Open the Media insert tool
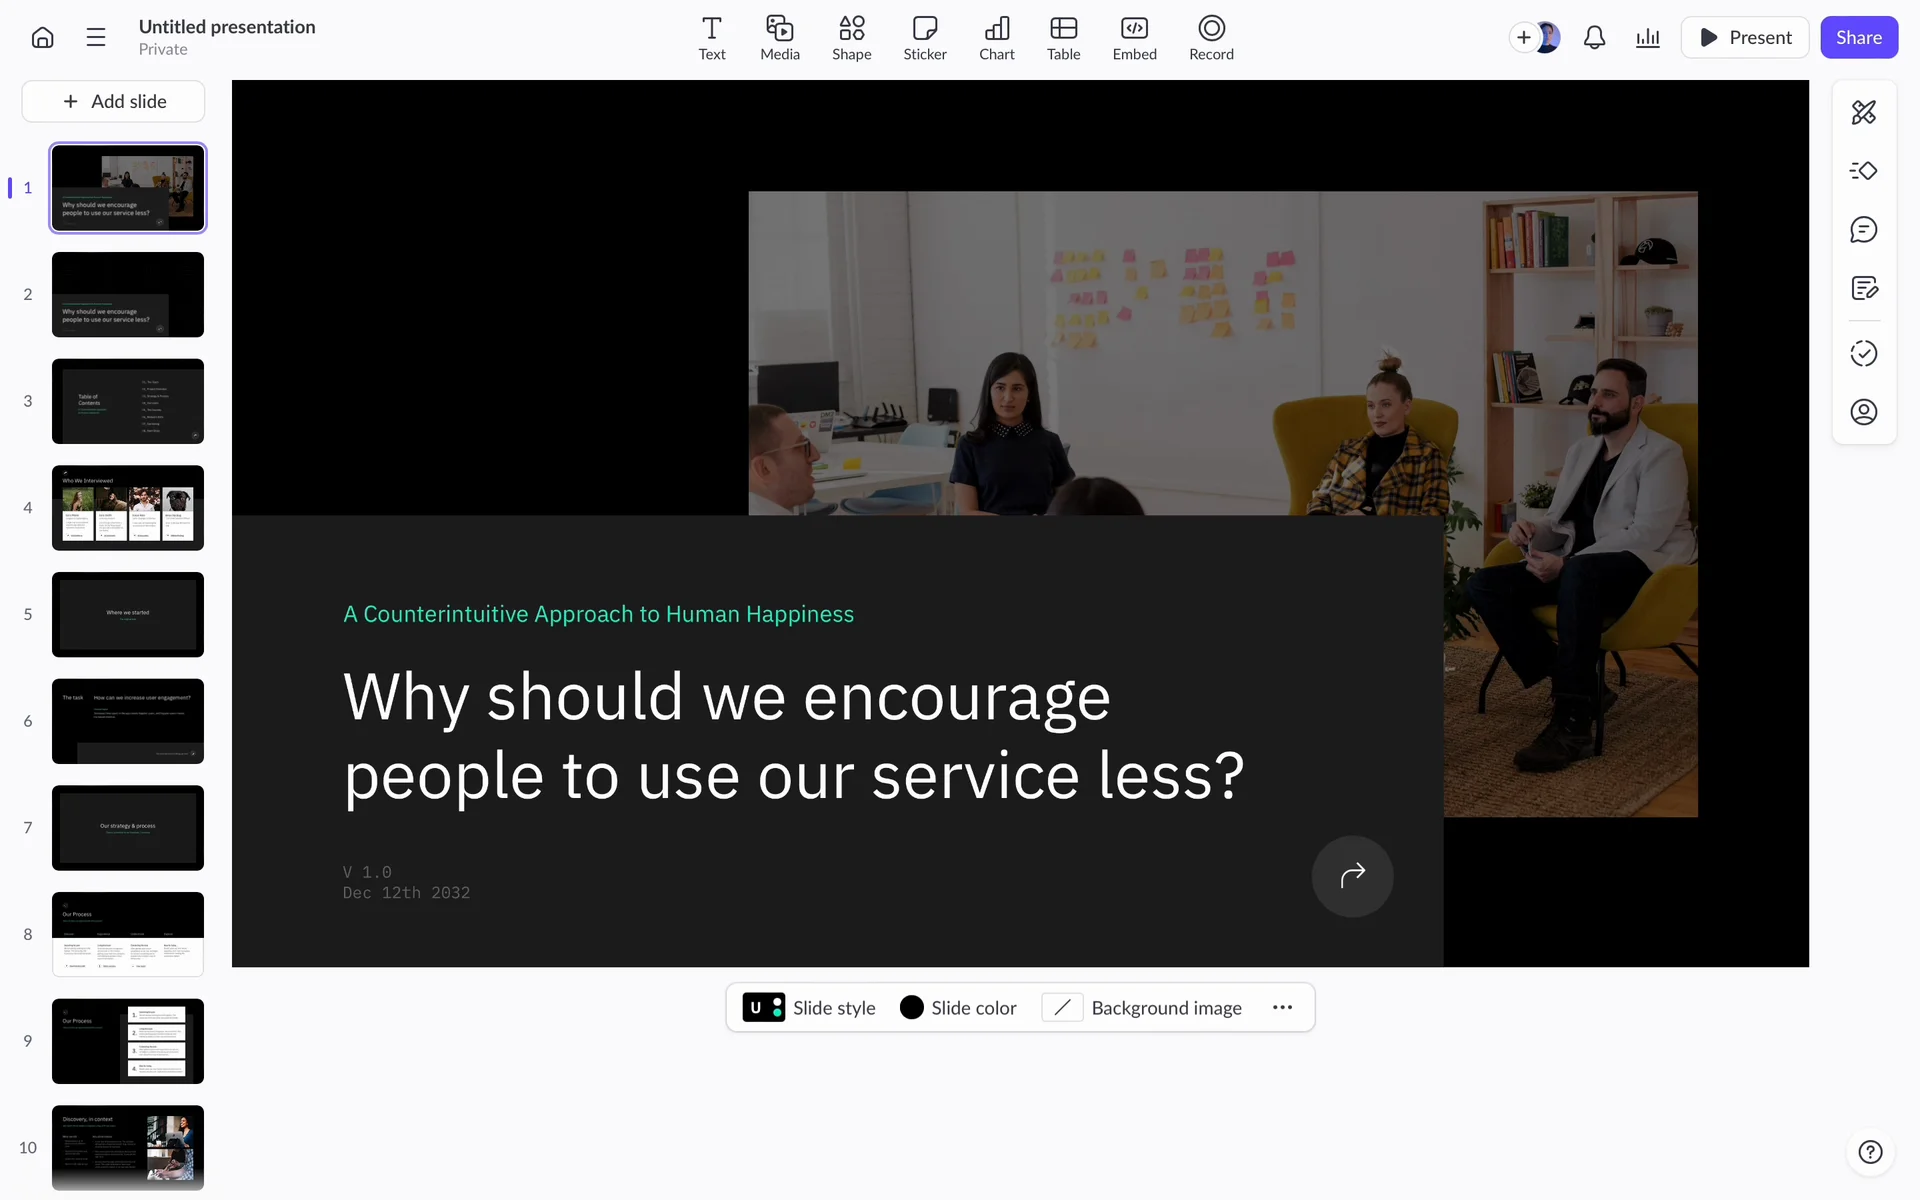The height and width of the screenshot is (1200, 1920). 779,38
